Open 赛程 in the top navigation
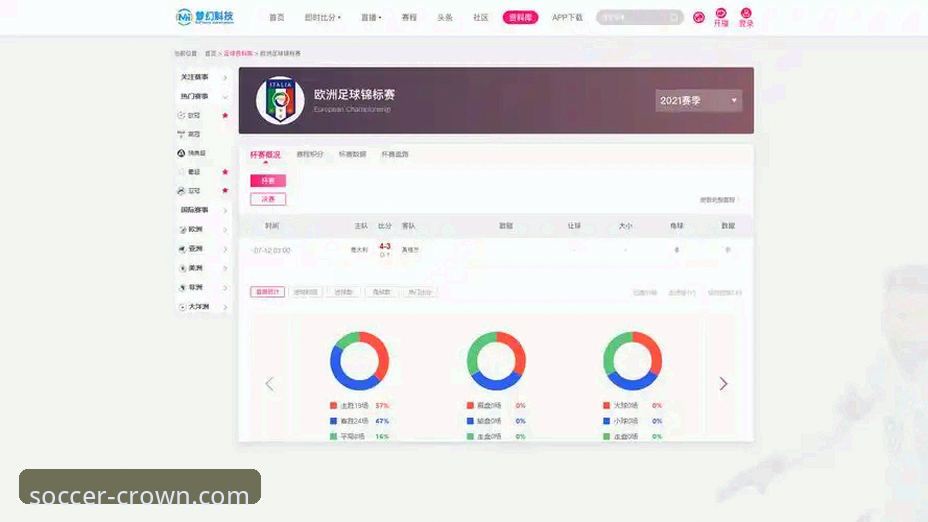The height and width of the screenshot is (522, 928). 409,18
